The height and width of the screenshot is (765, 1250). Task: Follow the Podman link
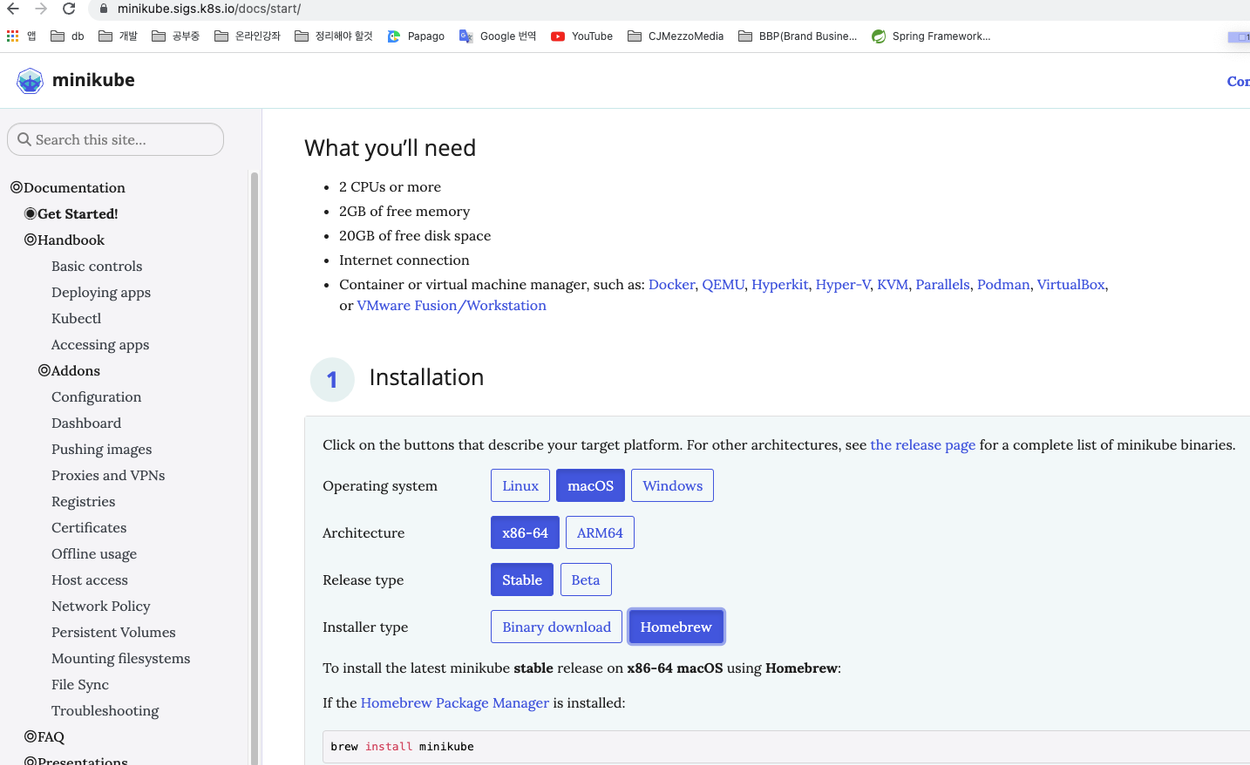(1003, 284)
